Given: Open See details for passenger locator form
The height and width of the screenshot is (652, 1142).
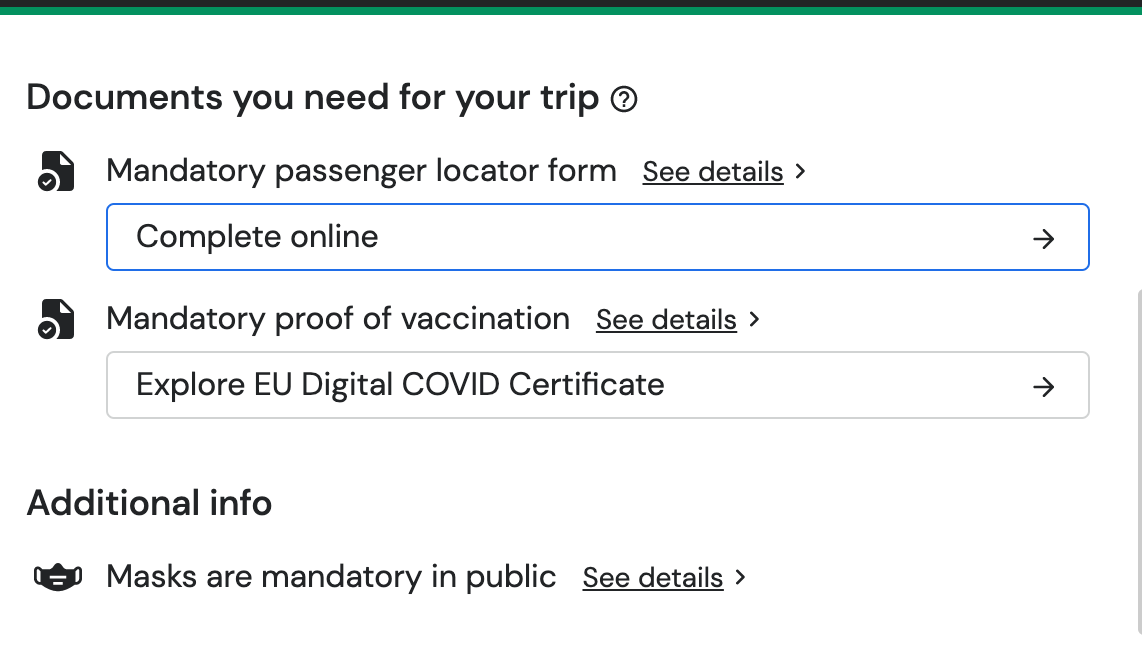Looking at the screenshot, I should pos(712,172).
